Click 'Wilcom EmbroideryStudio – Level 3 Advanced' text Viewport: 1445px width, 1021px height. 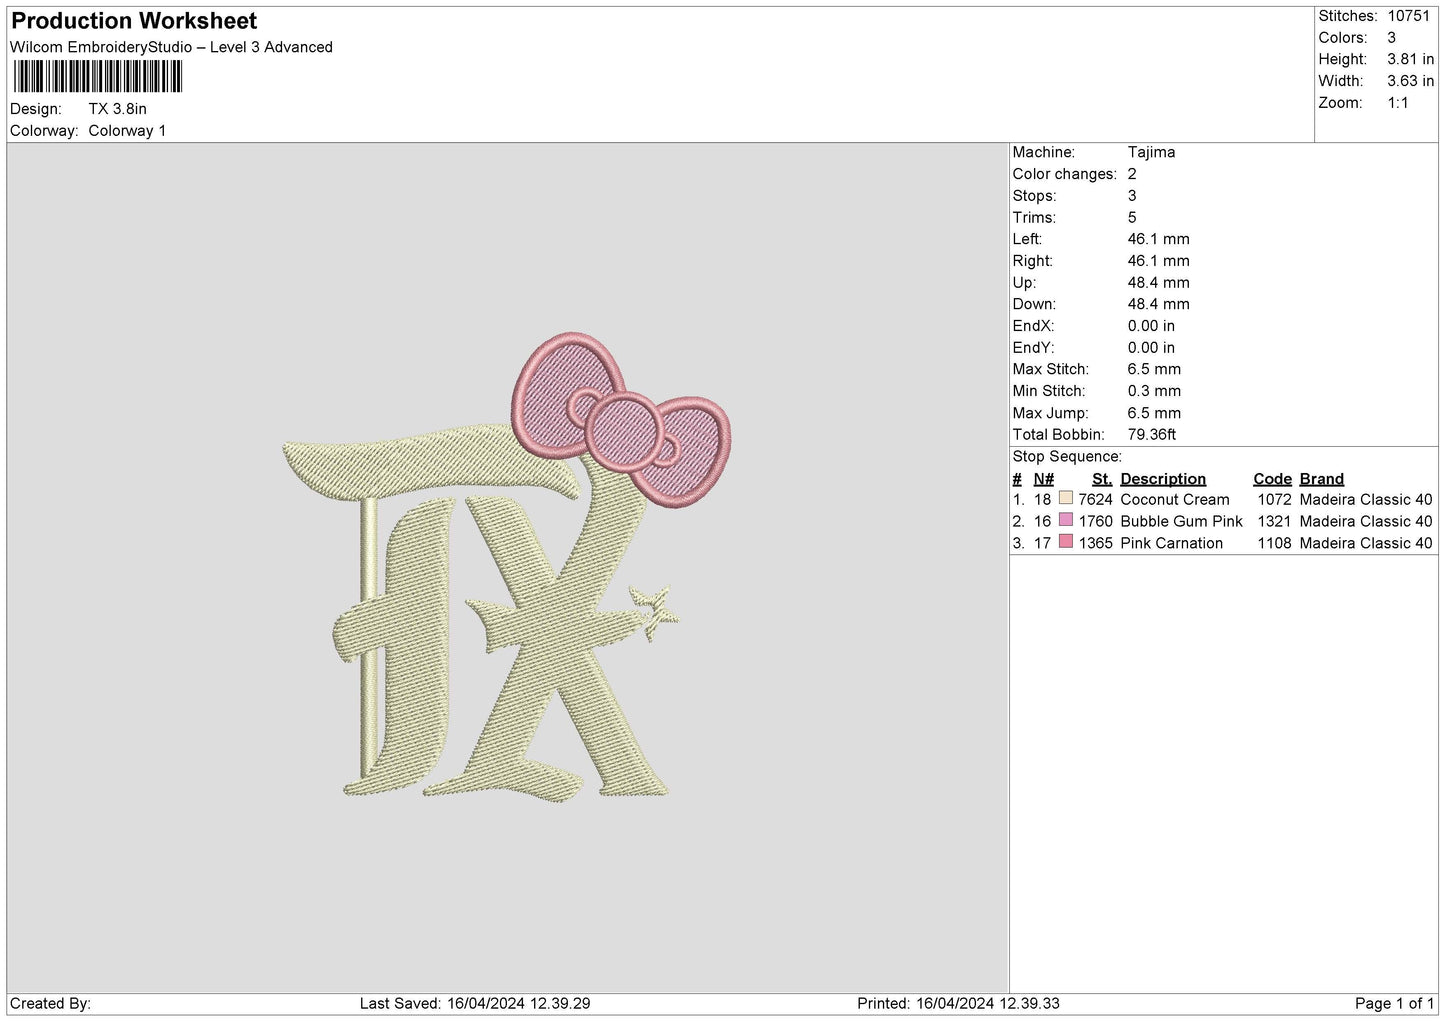click(x=171, y=47)
